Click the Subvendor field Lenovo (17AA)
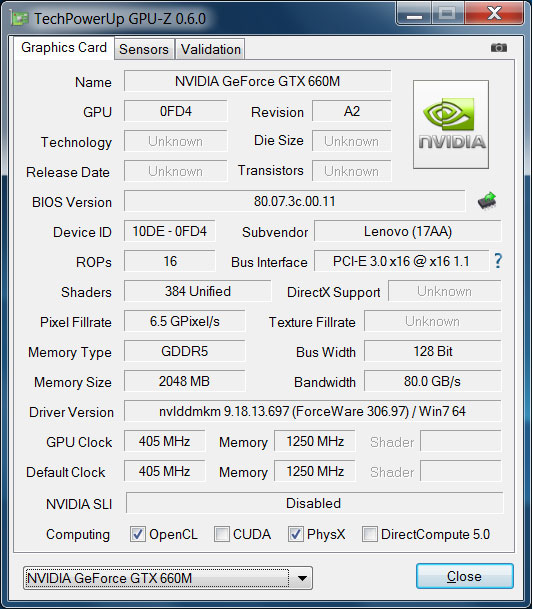 408,231
